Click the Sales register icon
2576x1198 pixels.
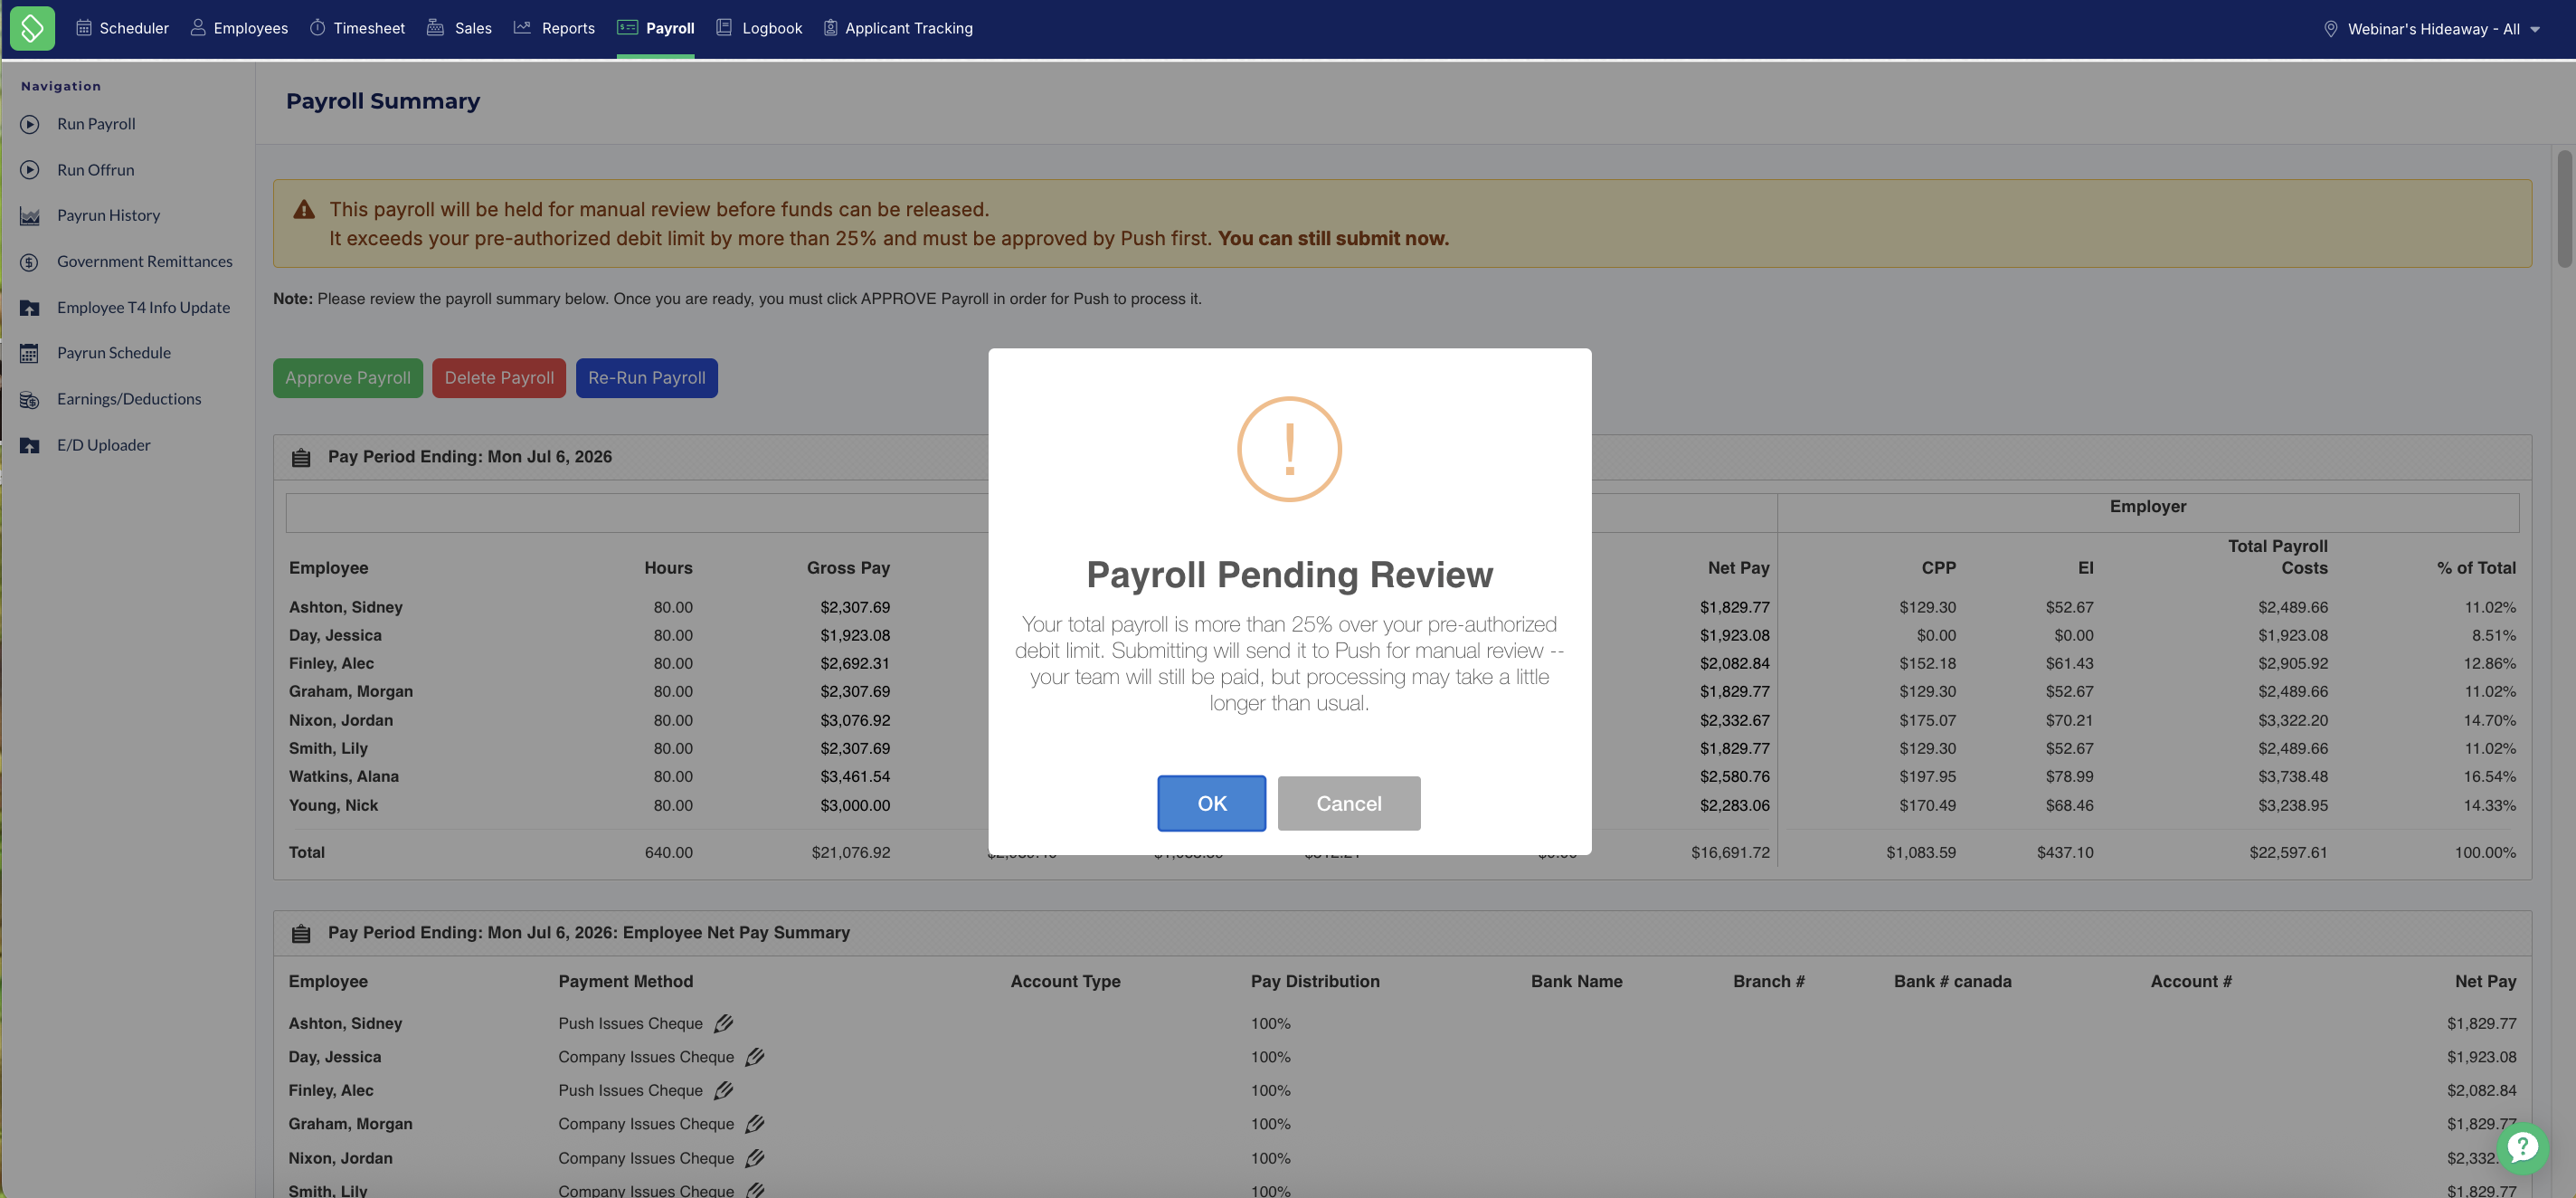click(435, 28)
